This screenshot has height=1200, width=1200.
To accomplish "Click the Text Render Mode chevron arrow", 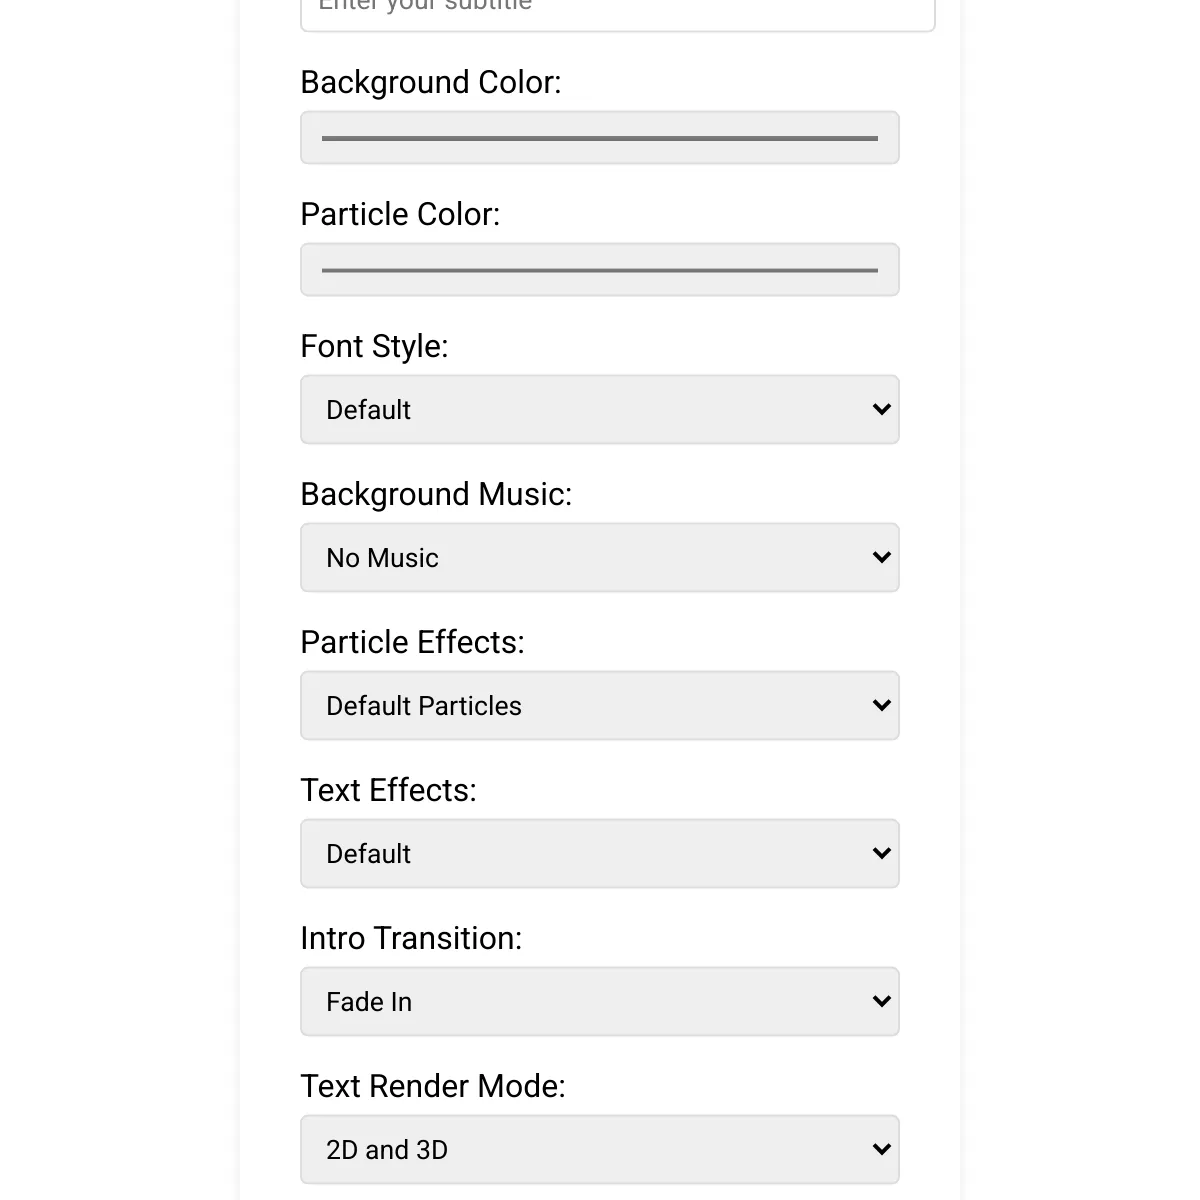I will [881, 1149].
